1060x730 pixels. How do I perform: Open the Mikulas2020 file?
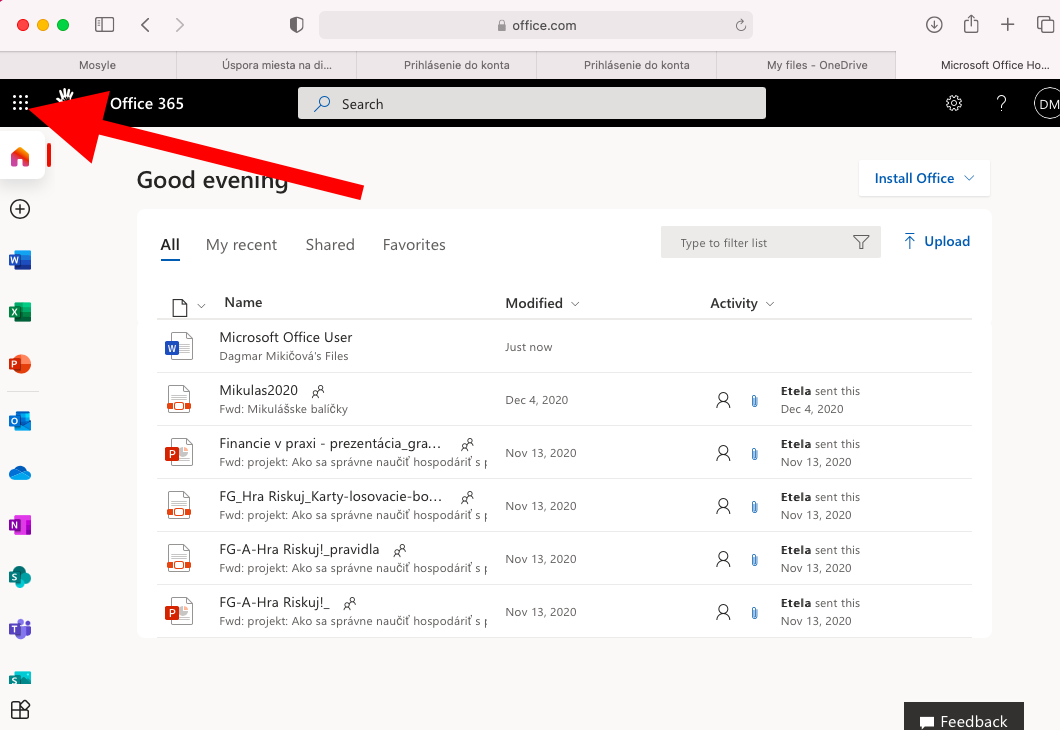(x=259, y=391)
